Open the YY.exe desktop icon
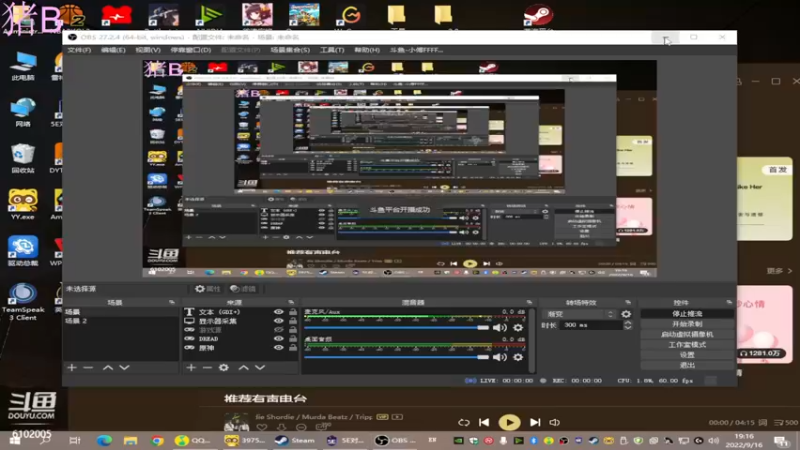 (x=23, y=205)
